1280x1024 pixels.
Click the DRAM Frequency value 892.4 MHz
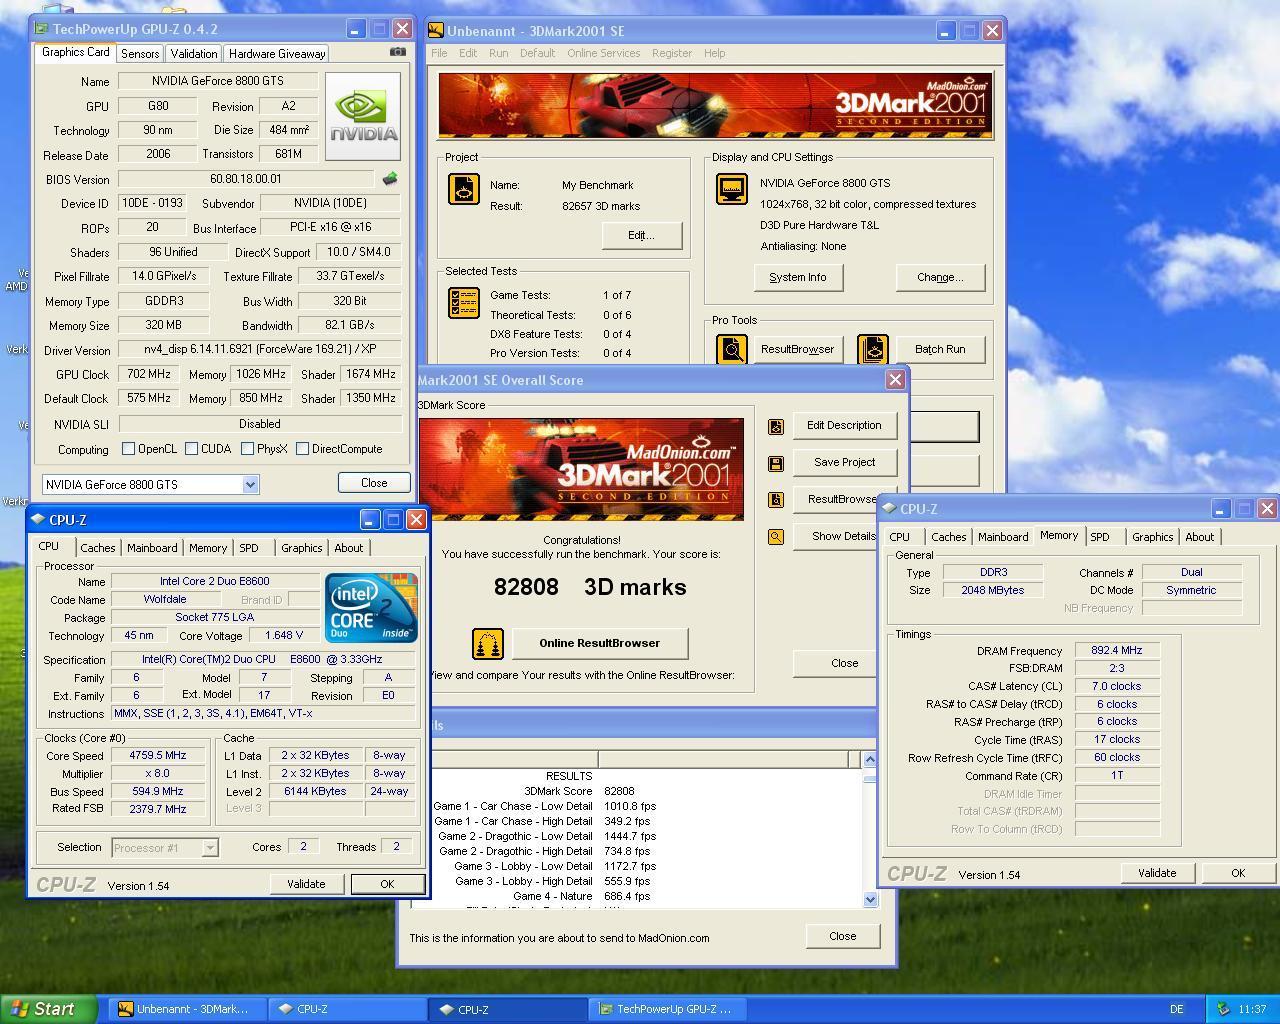tap(1117, 650)
